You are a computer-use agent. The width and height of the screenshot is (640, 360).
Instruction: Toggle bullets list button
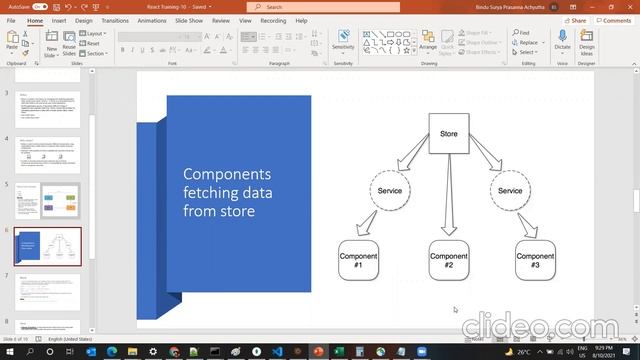pyautogui.click(x=248, y=37)
